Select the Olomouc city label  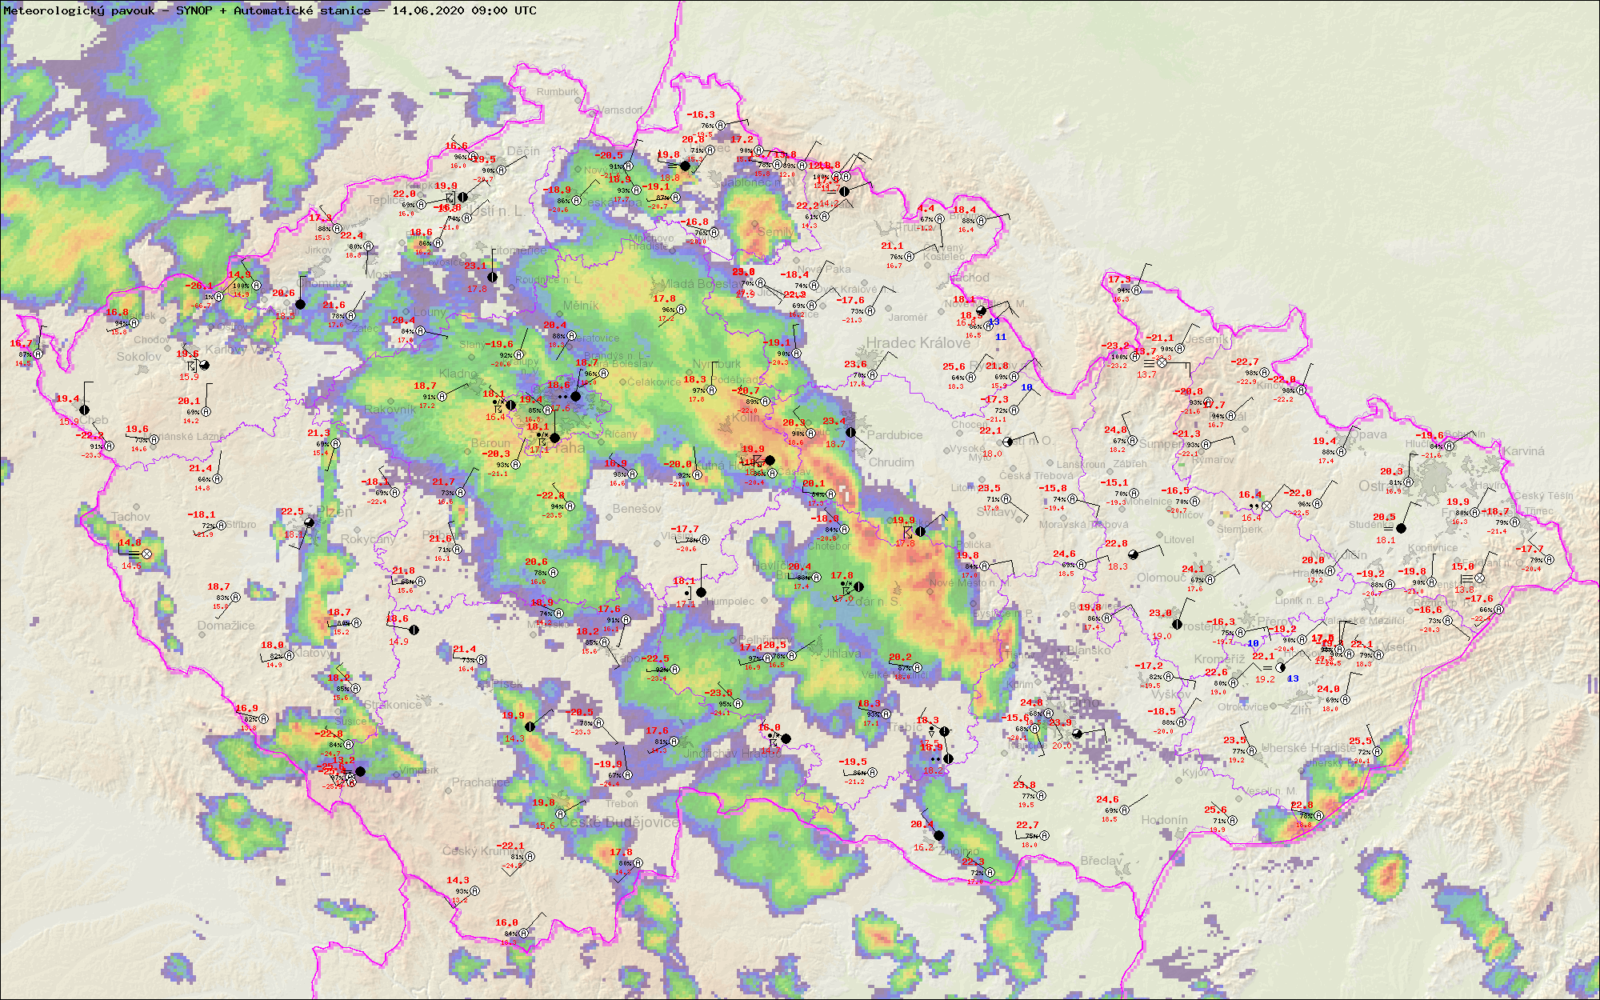pos(1161,577)
